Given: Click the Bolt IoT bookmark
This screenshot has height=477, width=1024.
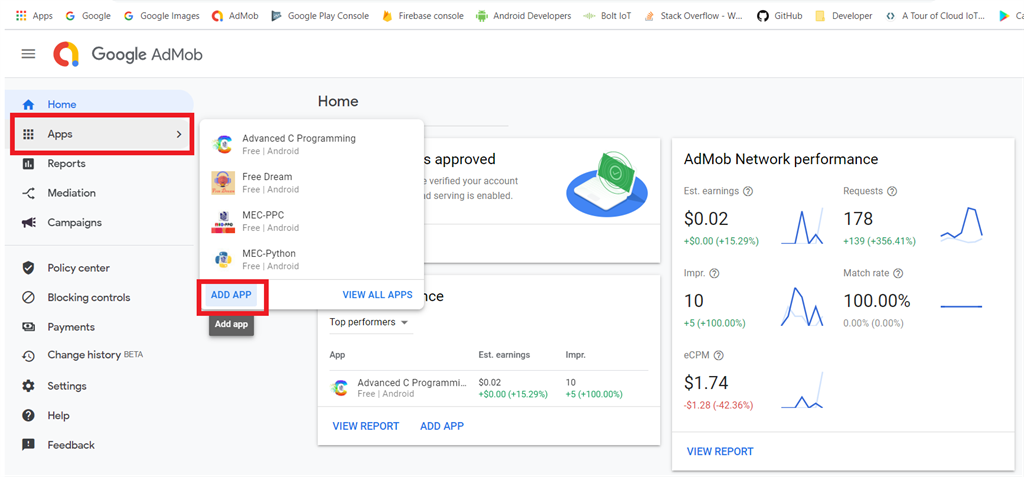Looking at the screenshot, I should pyautogui.click(x=607, y=16).
